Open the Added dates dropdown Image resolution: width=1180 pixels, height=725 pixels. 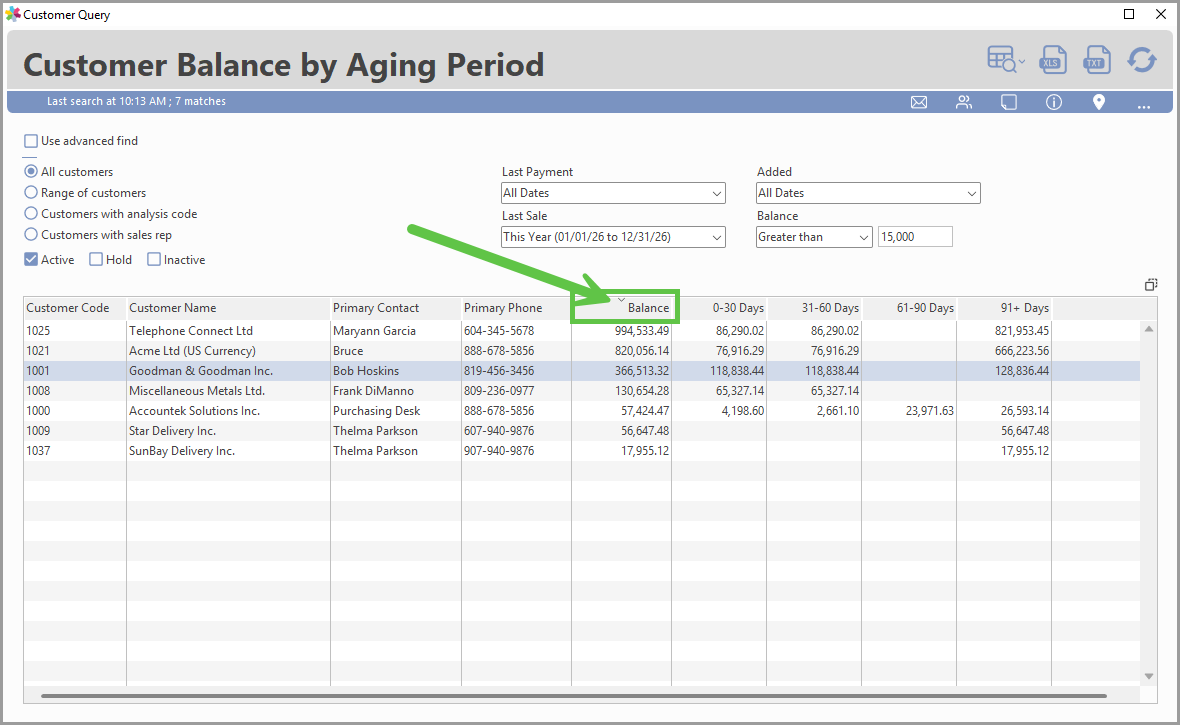point(868,193)
